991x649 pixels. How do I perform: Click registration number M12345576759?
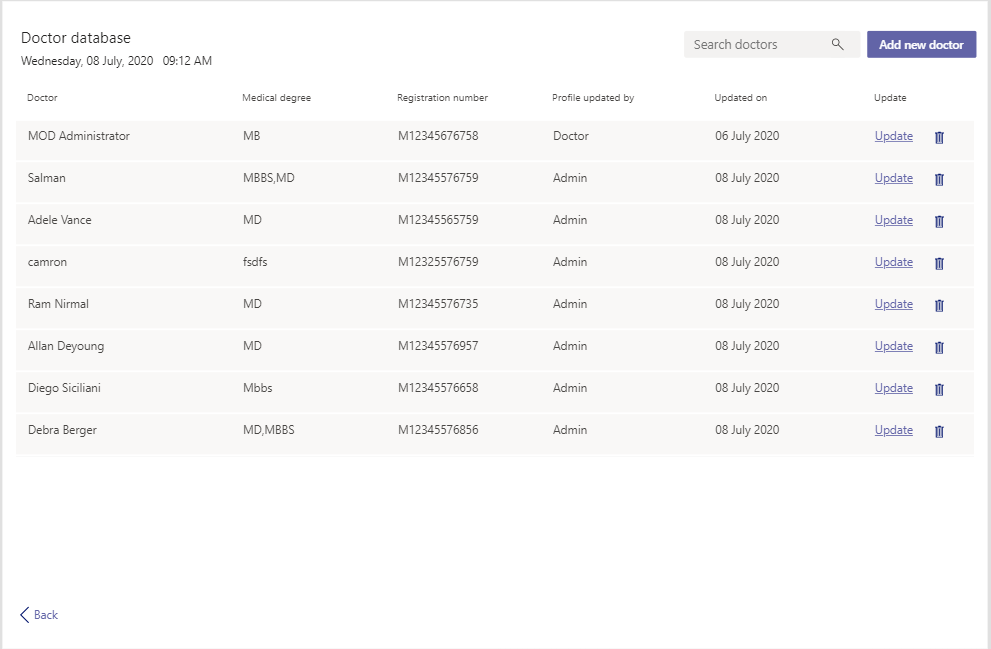coord(438,178)
